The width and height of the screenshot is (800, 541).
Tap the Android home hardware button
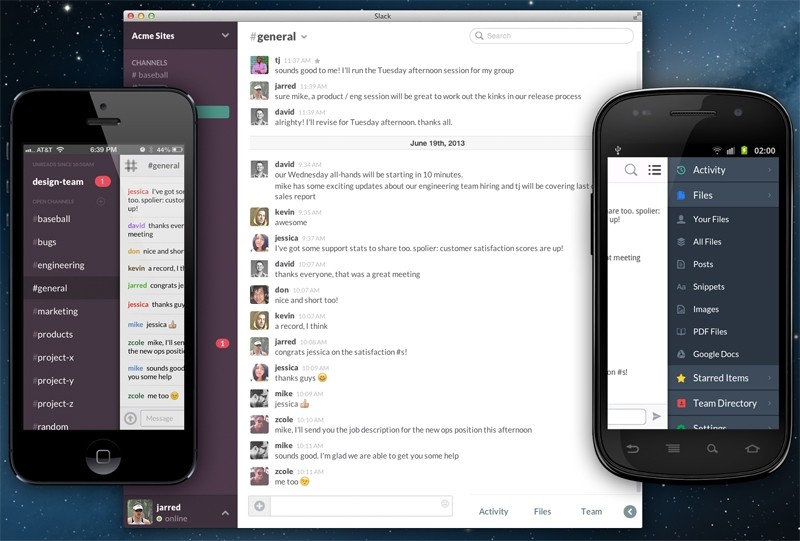[x=753, y=449]
